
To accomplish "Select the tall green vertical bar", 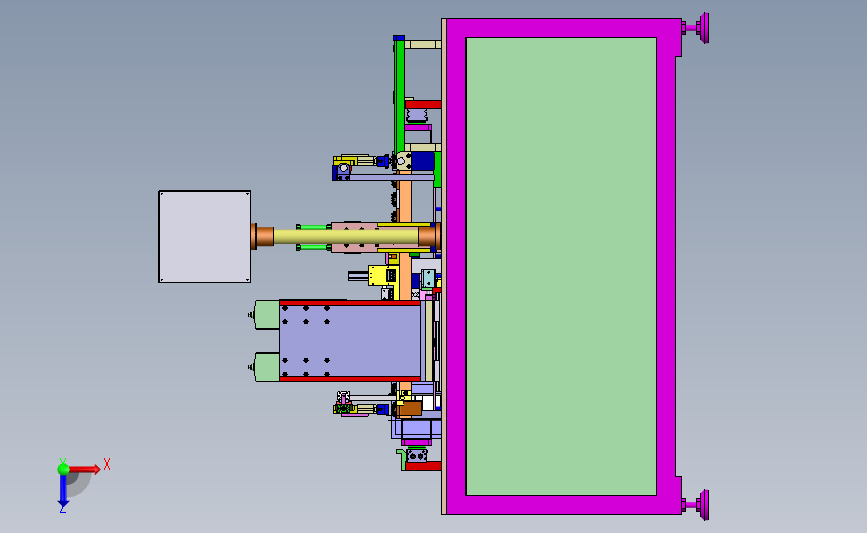I will 399,95.
